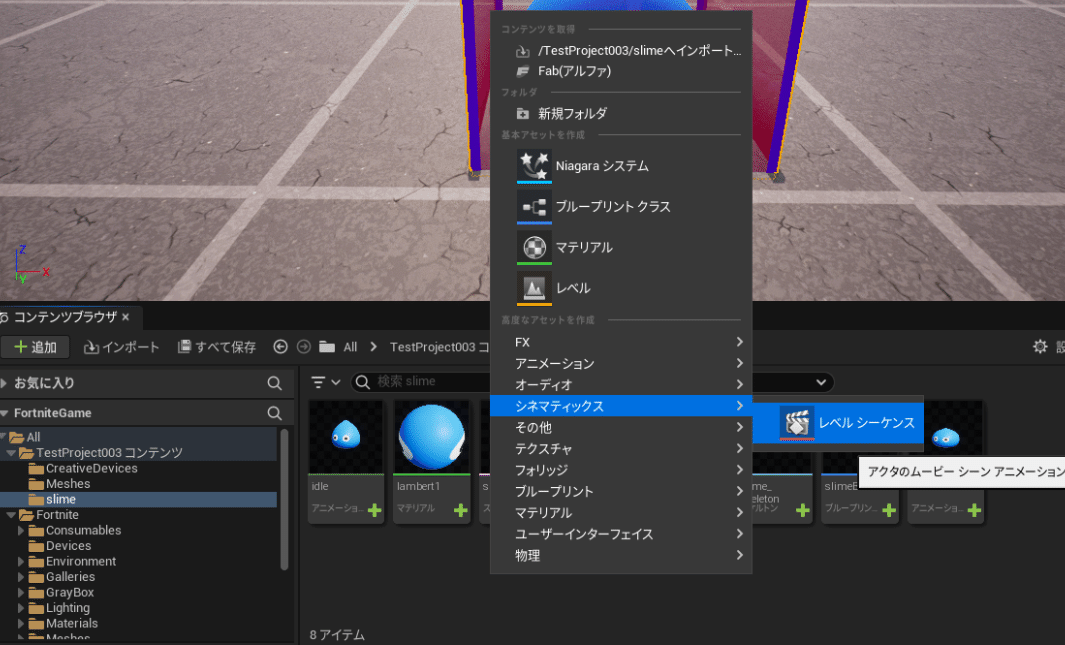Open the アニメーション submenu
This screenshot has width=1065, height=645.
620,363
